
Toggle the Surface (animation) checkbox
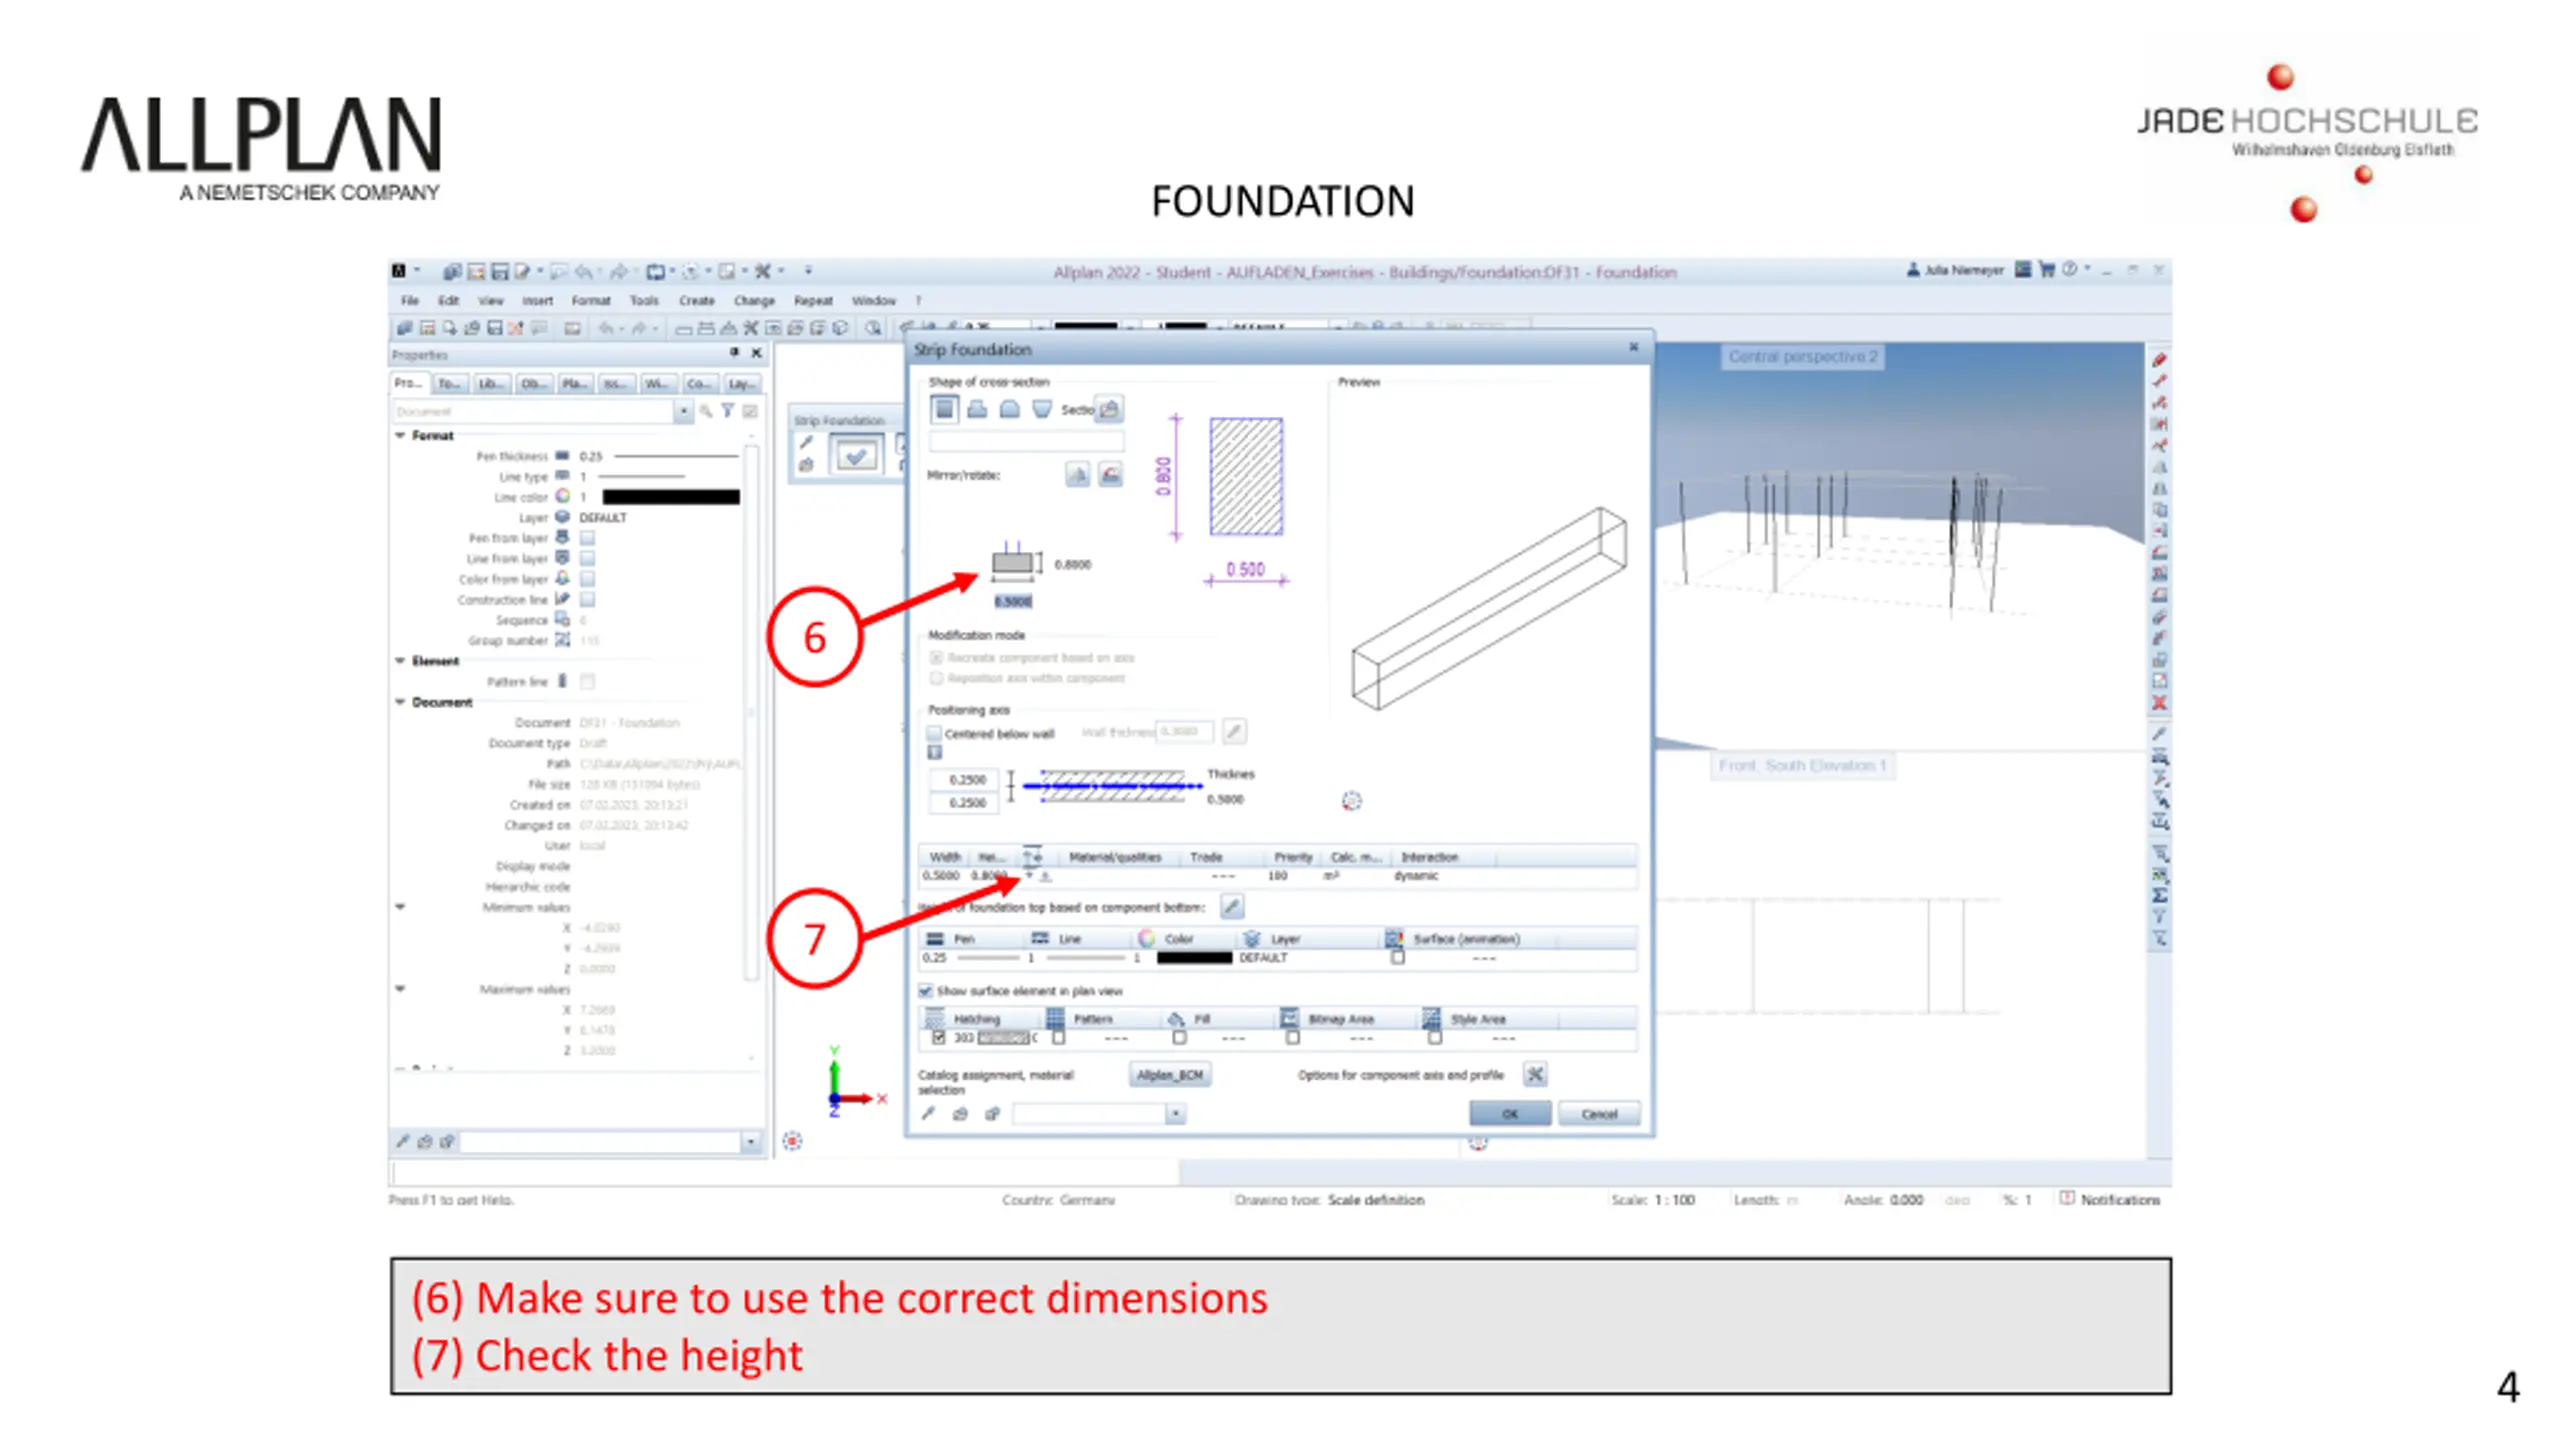click(1398, 958)
